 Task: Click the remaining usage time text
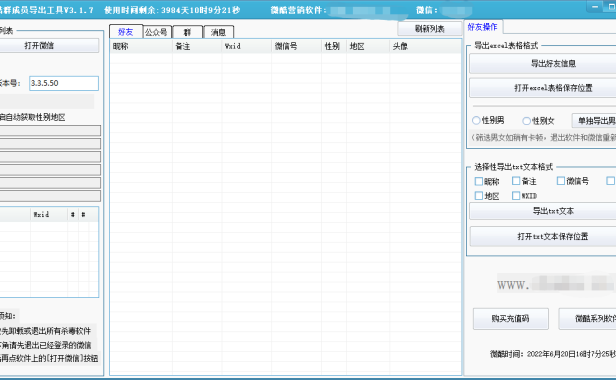(x=172, y=10)
